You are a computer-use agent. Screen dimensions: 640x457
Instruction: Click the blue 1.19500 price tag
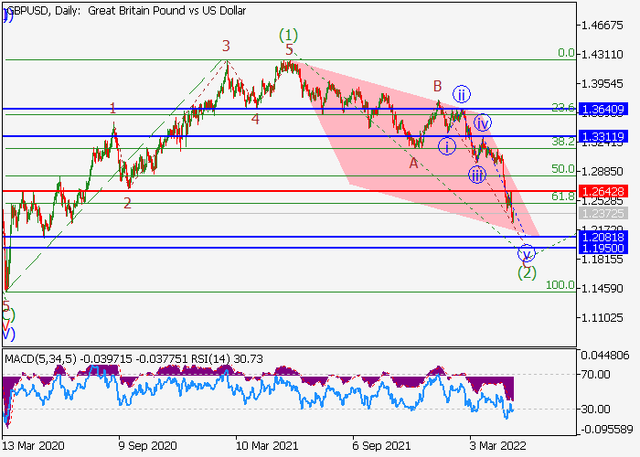(603, 248)
